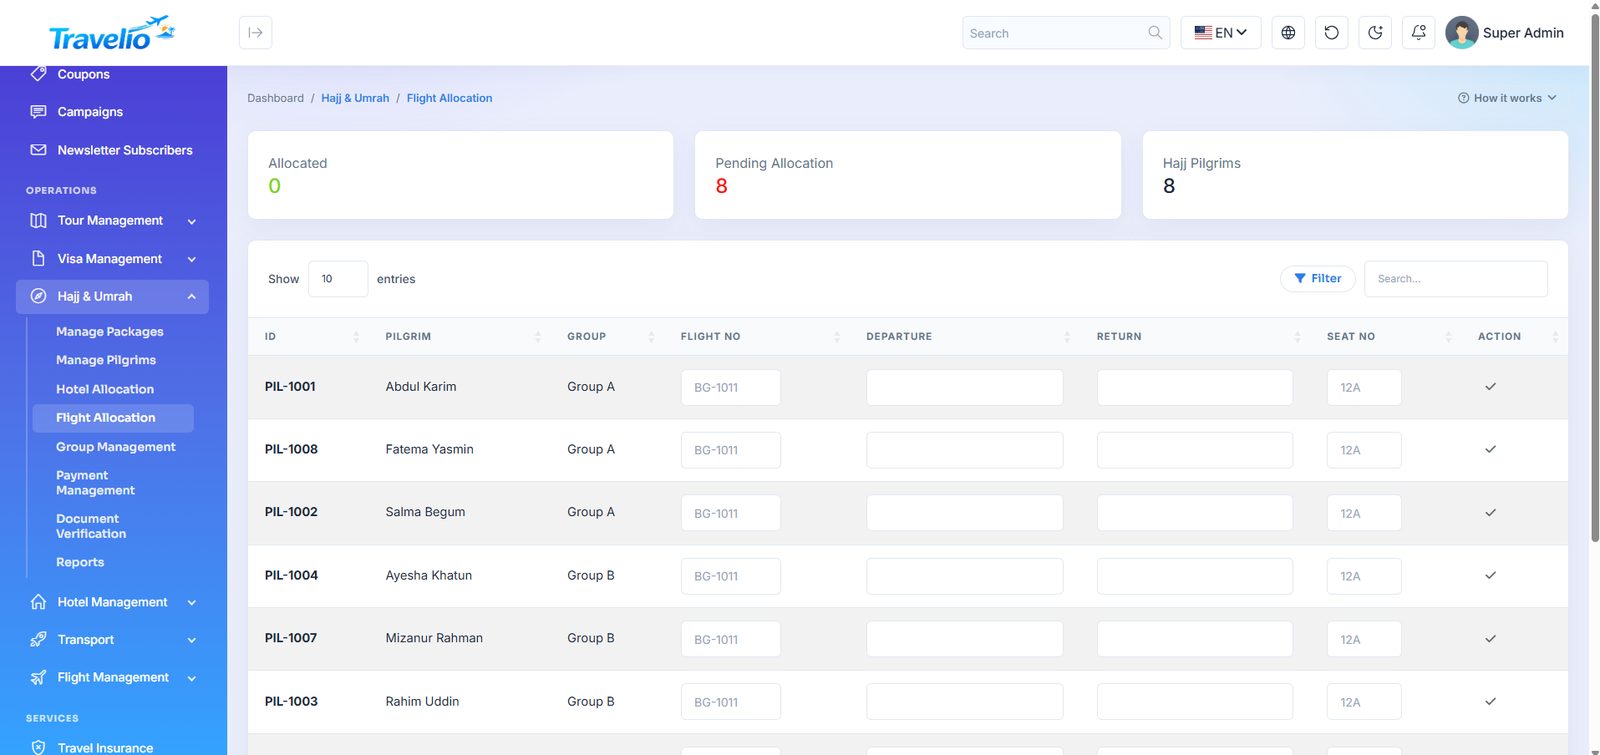Click the Visa Management document icon
The image size is (1600, 755).
38,258
